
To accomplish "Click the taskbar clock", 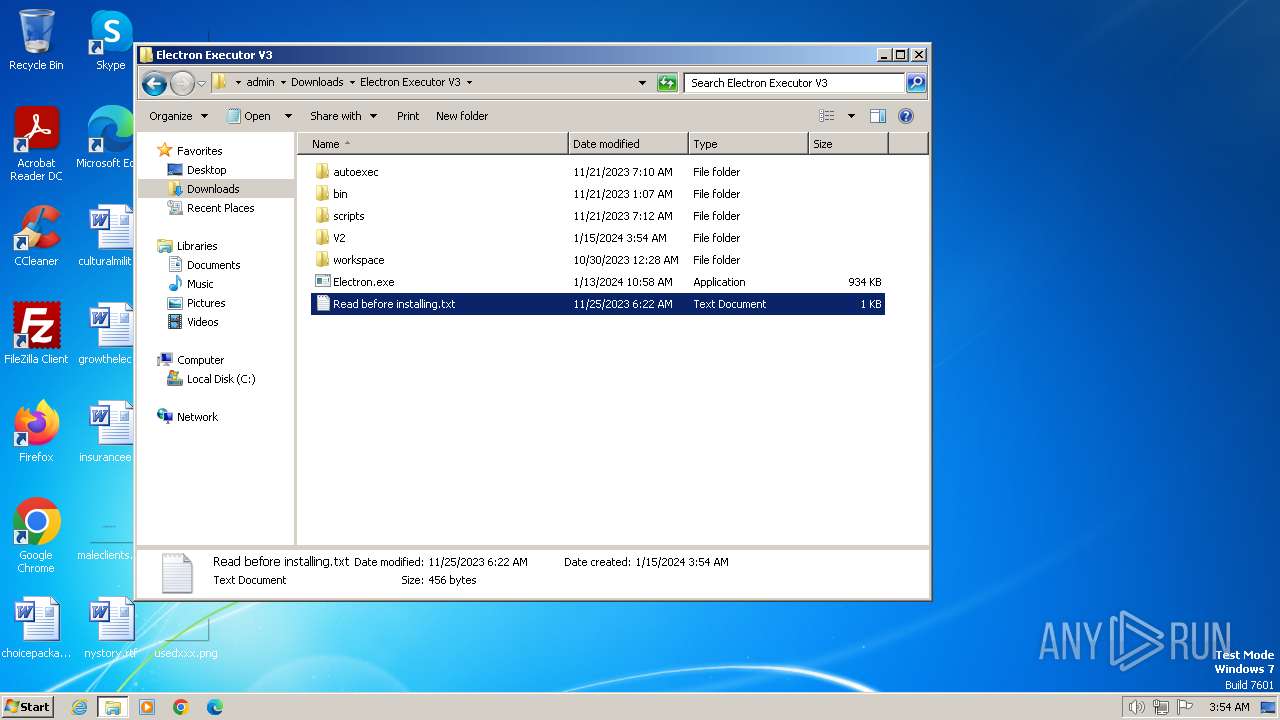I will pyautogui.click(x=1229, y=707).
